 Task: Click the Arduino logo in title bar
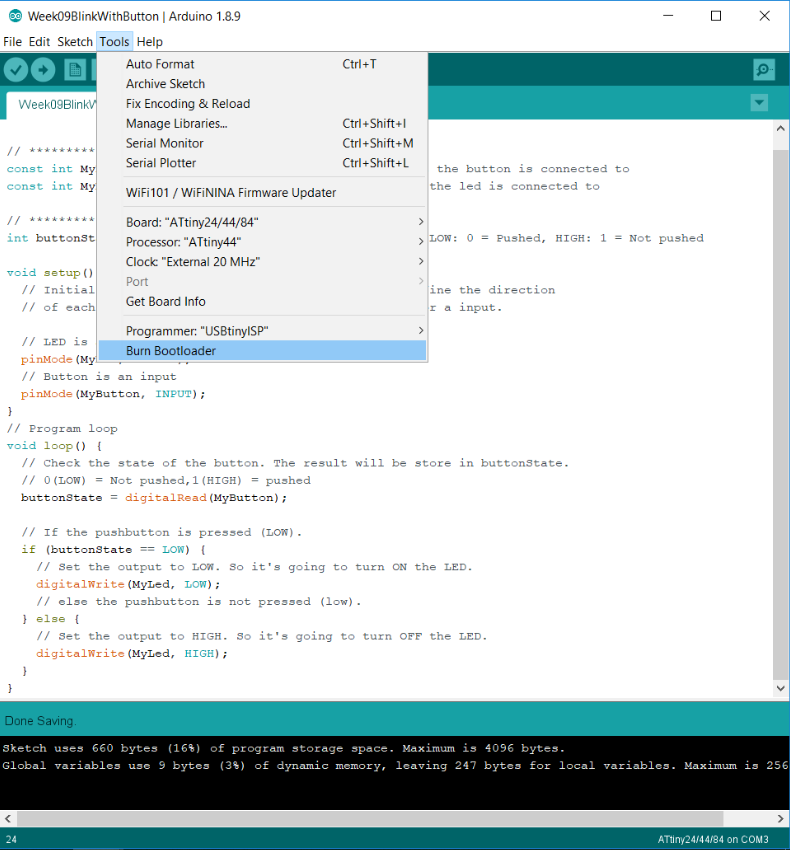(15, 16)
